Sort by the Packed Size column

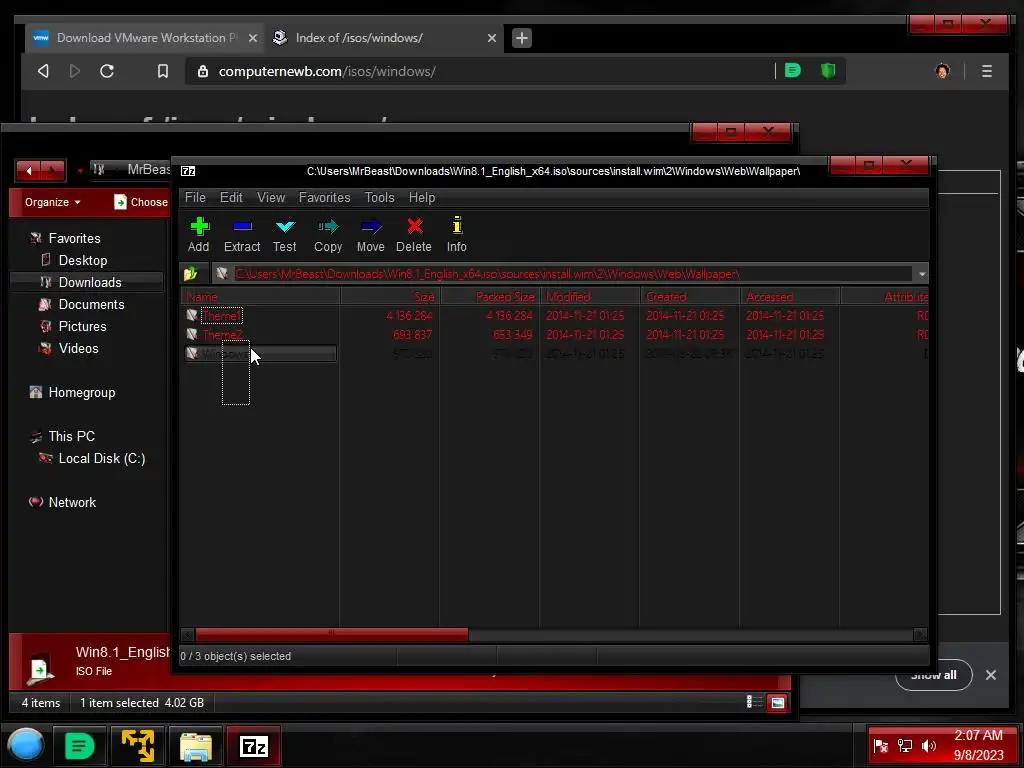[x=490, y=296]
